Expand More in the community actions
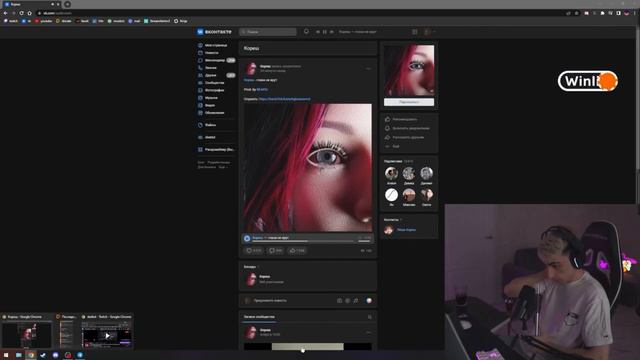 pyautogui.click(x=392, y=146)
